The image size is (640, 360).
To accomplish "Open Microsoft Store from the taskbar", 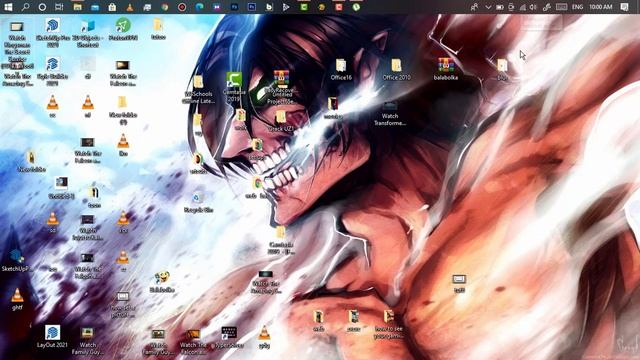I will (112, 7).
